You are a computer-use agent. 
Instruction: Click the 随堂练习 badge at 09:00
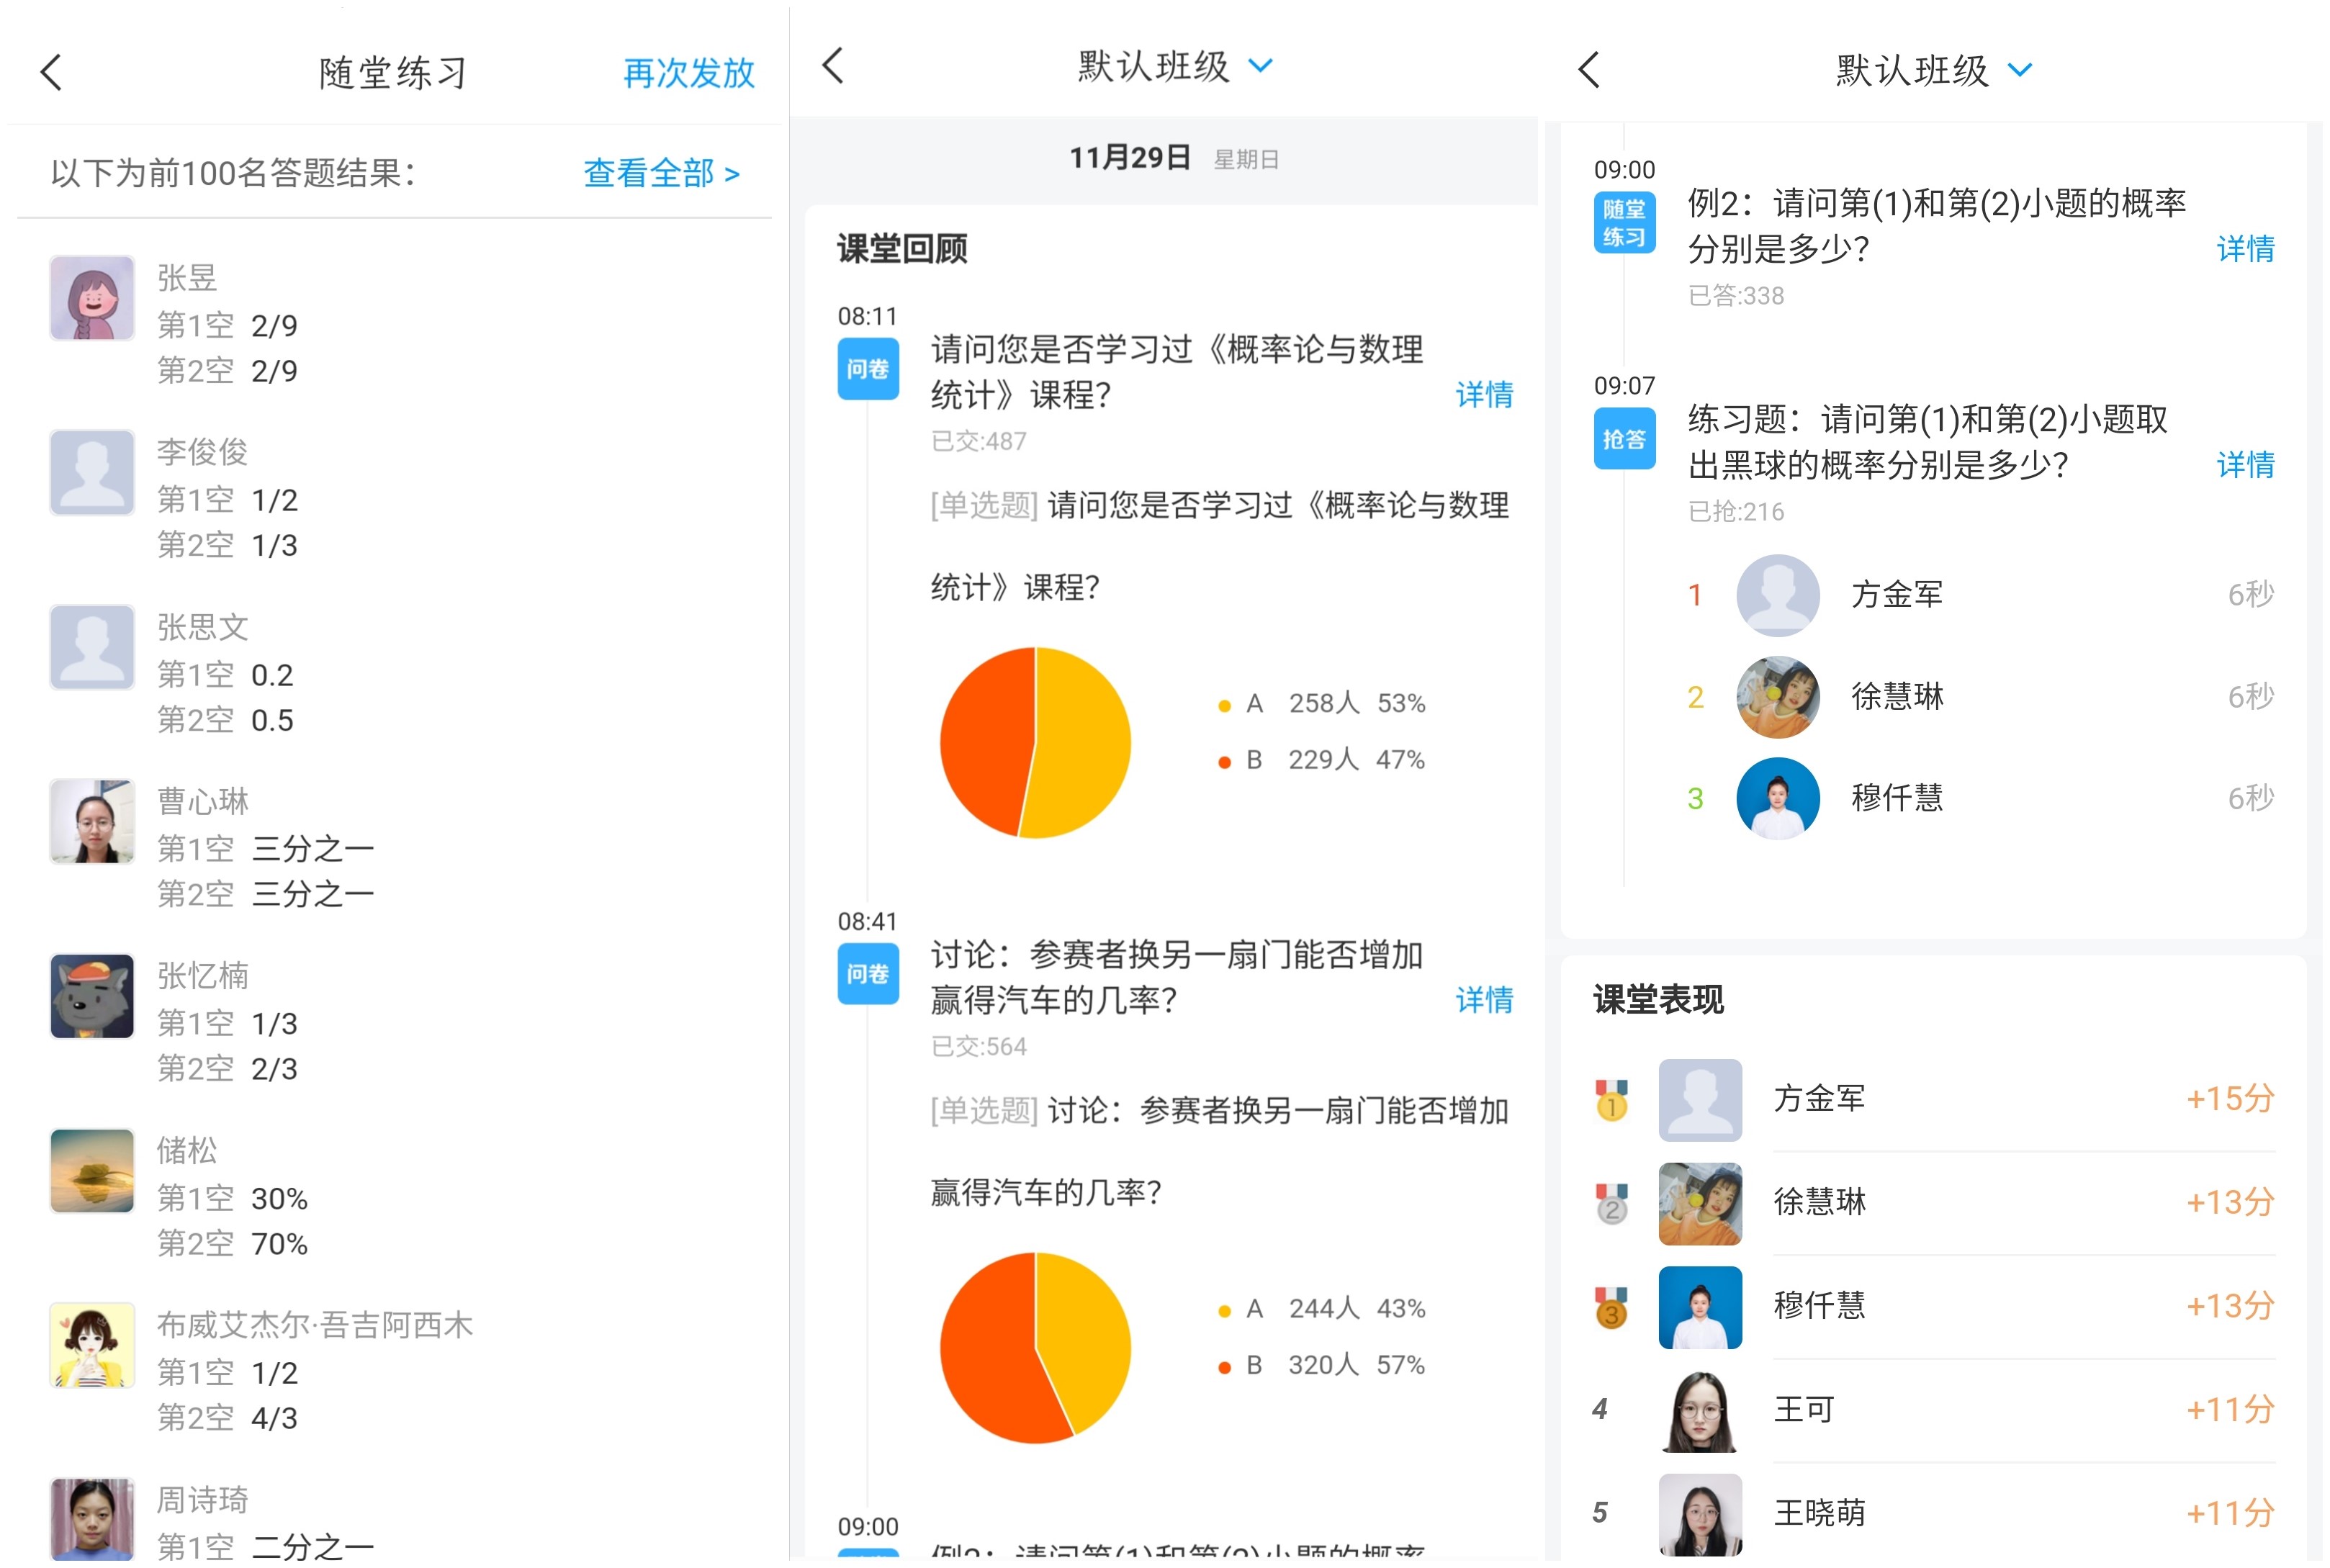click(1625, 223)
